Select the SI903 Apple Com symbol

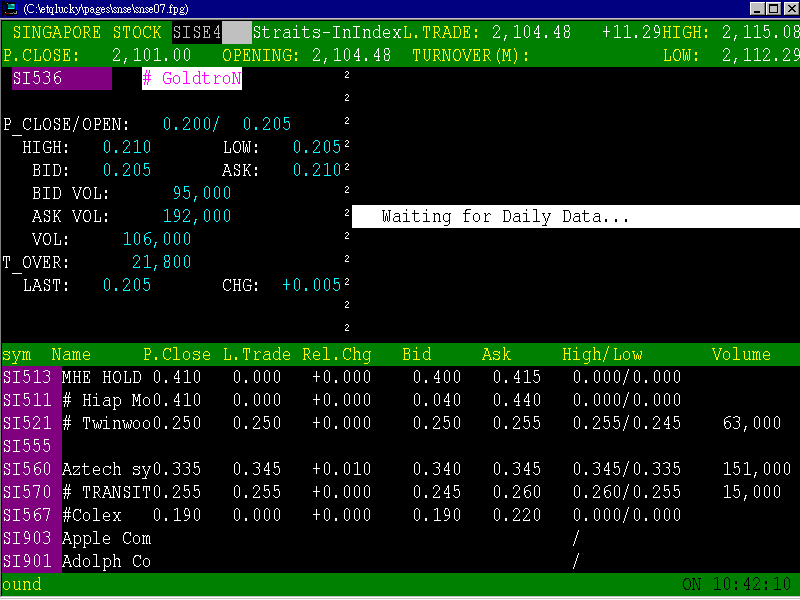click(x=27, y=539)
